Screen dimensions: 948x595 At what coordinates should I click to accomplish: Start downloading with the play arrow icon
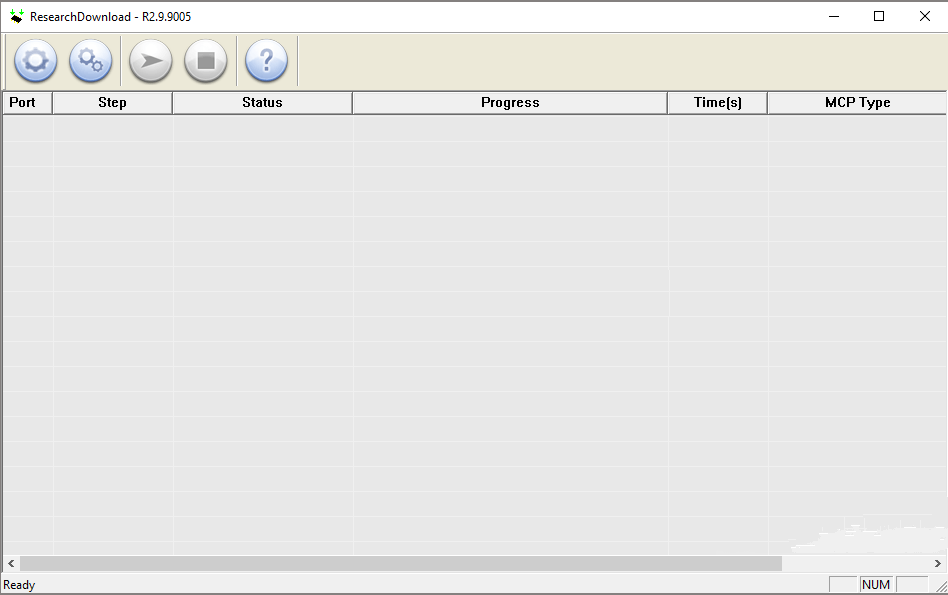point(150,61)
